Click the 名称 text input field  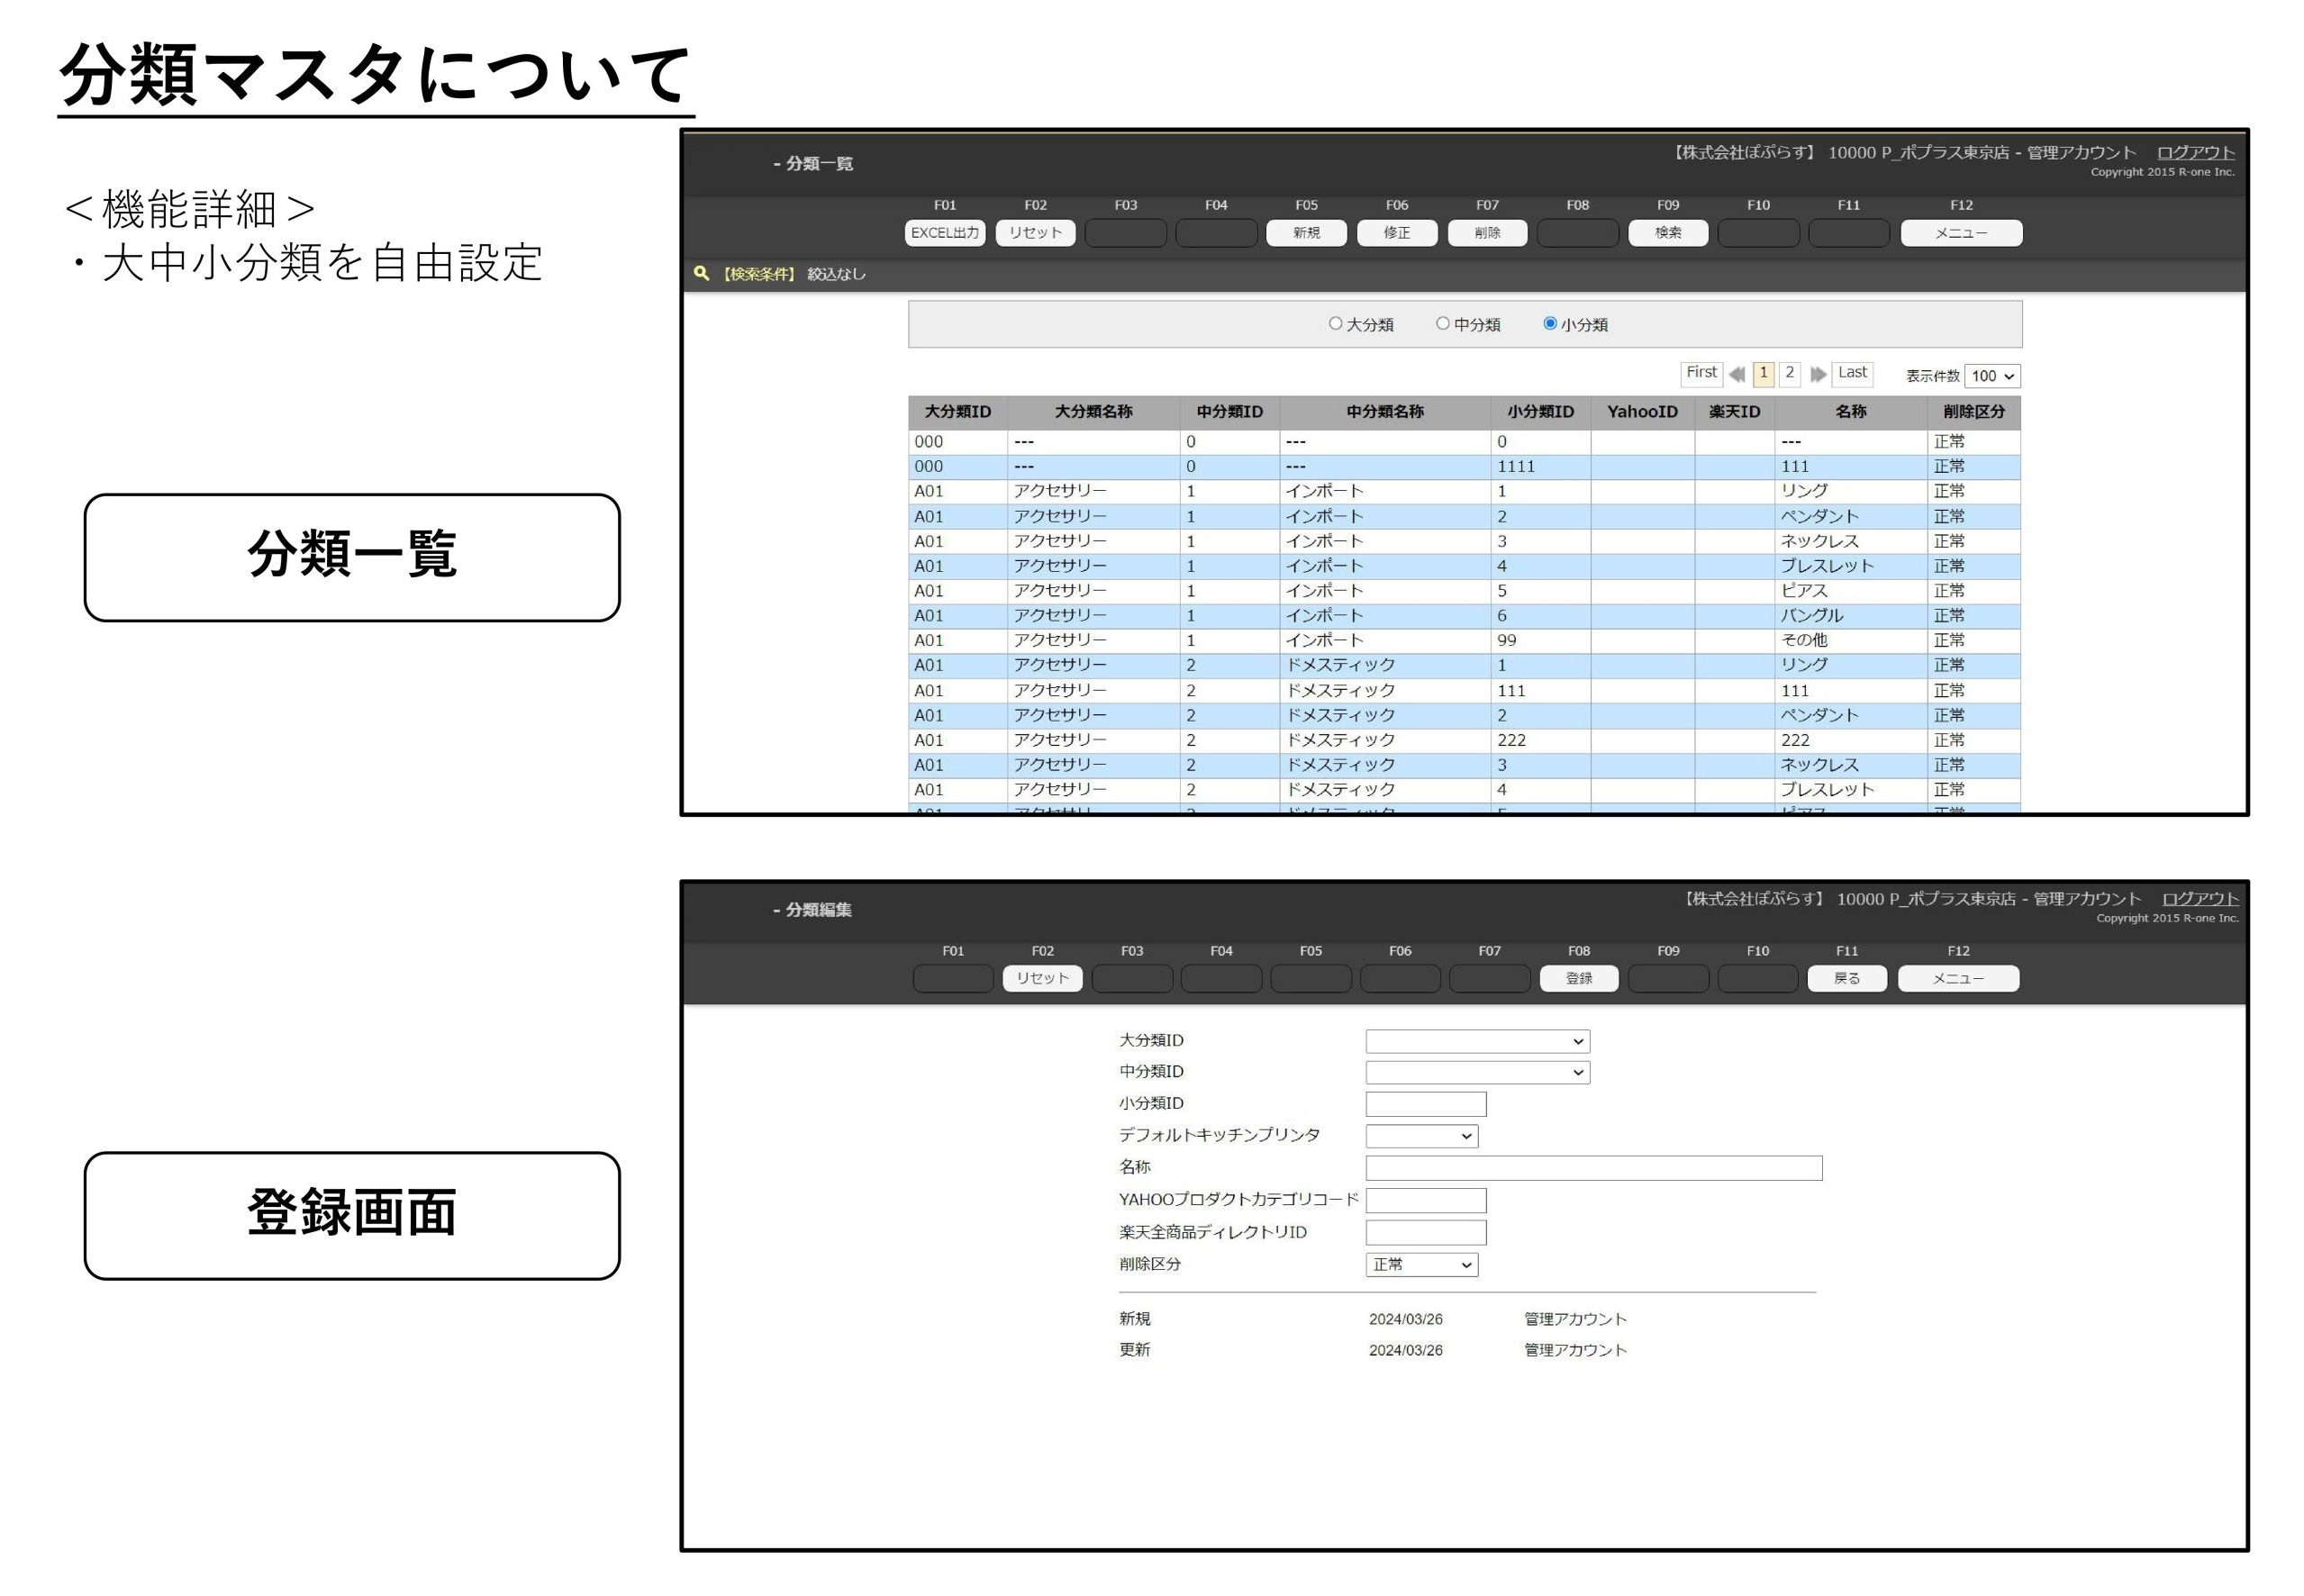[1593, 1168]
